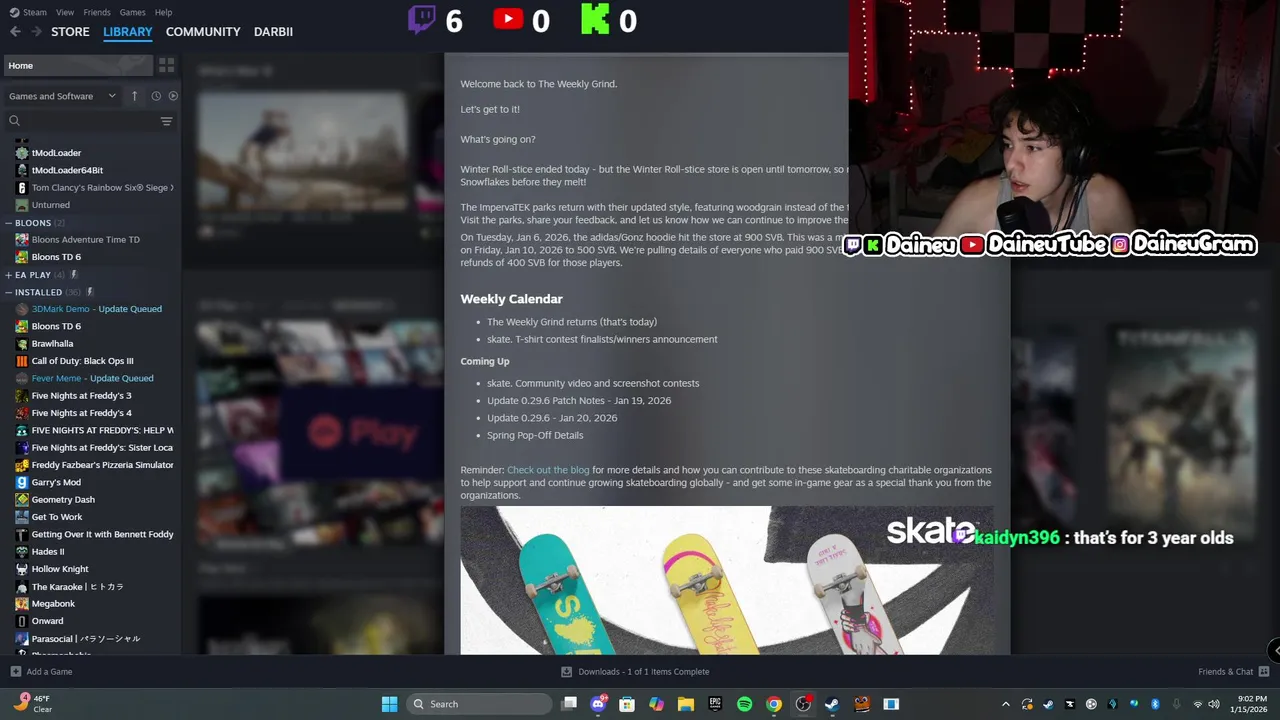1280x720 pixels.
Task: Open OBS Studio from the taskbar
Action: pyautogui.click(x=803, y=704)
